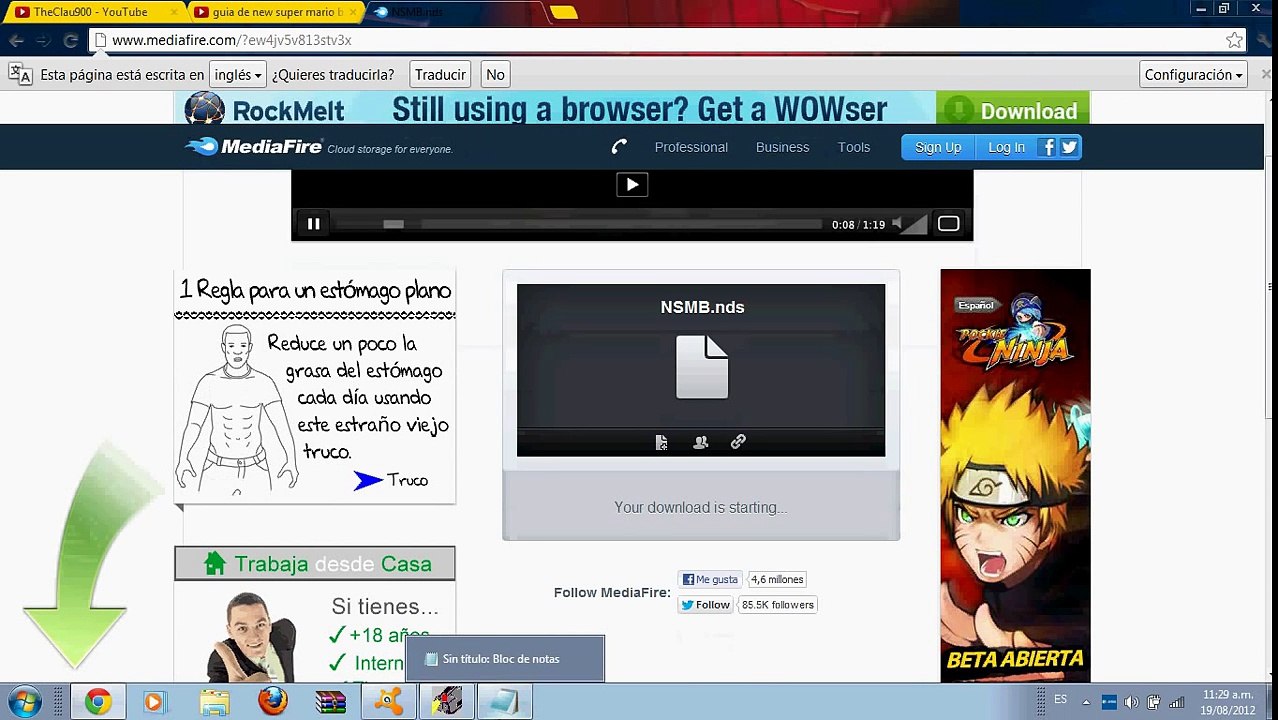Screen dimensions: 1278x720
Task: Open Chrome from the taskbar
Action: pos(97,702)
